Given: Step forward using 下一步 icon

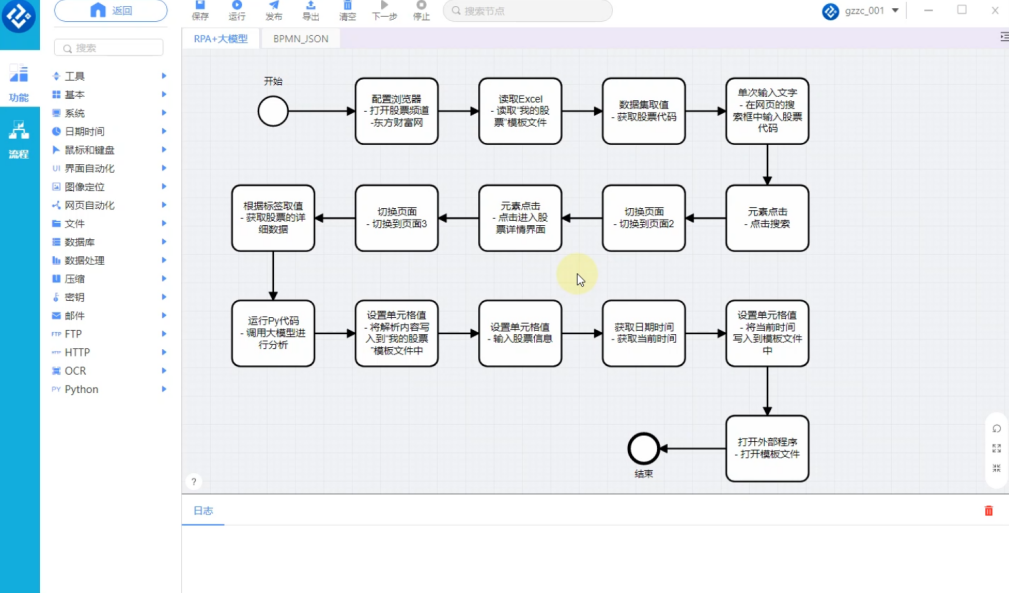Looking at the screenshot, I should (384, 7).
